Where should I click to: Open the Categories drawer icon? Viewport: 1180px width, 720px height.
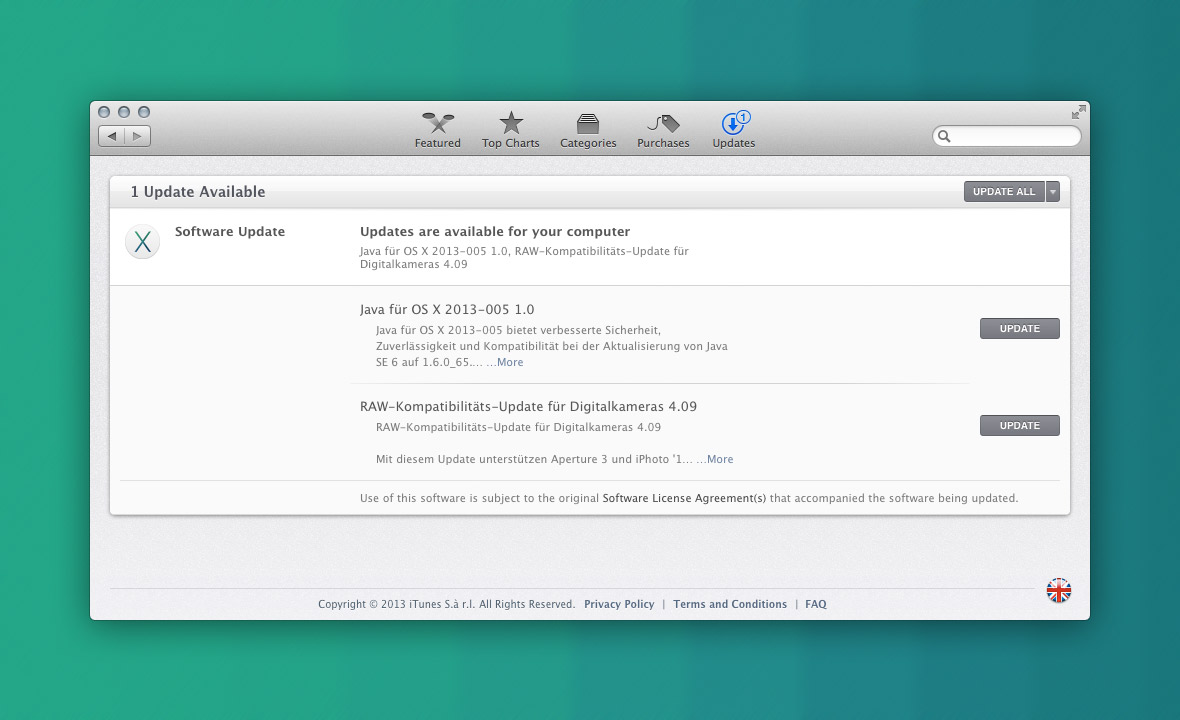coord(588,123)
